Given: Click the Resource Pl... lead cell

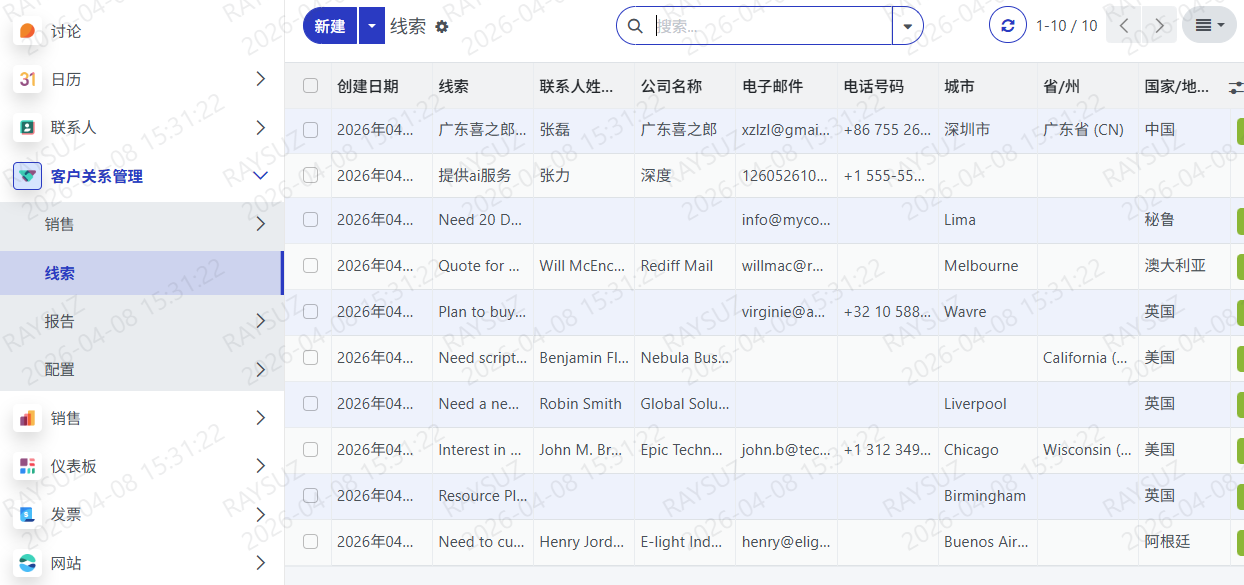Looking at the screenshot, I should (x=482, y=496).
